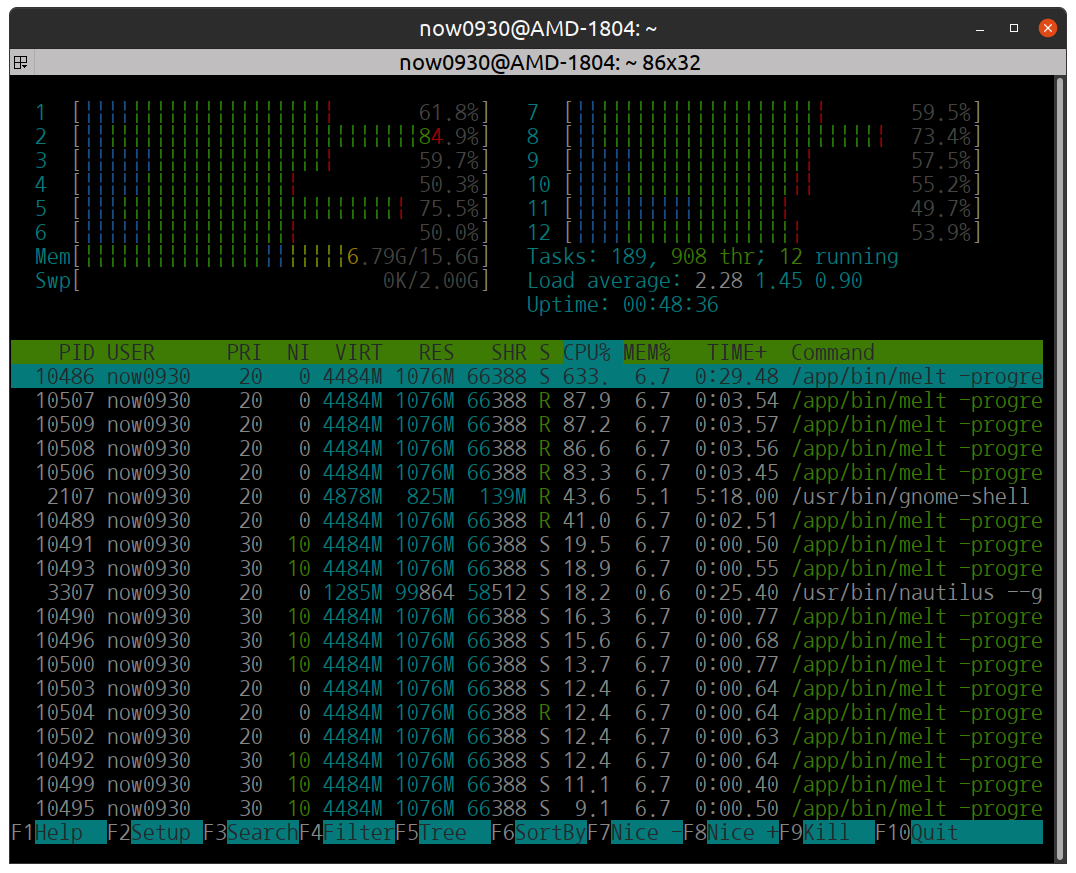1076x873 pixels.
Task: Click the terminal grouping icon in the title strip
Action: coord(19,63)
